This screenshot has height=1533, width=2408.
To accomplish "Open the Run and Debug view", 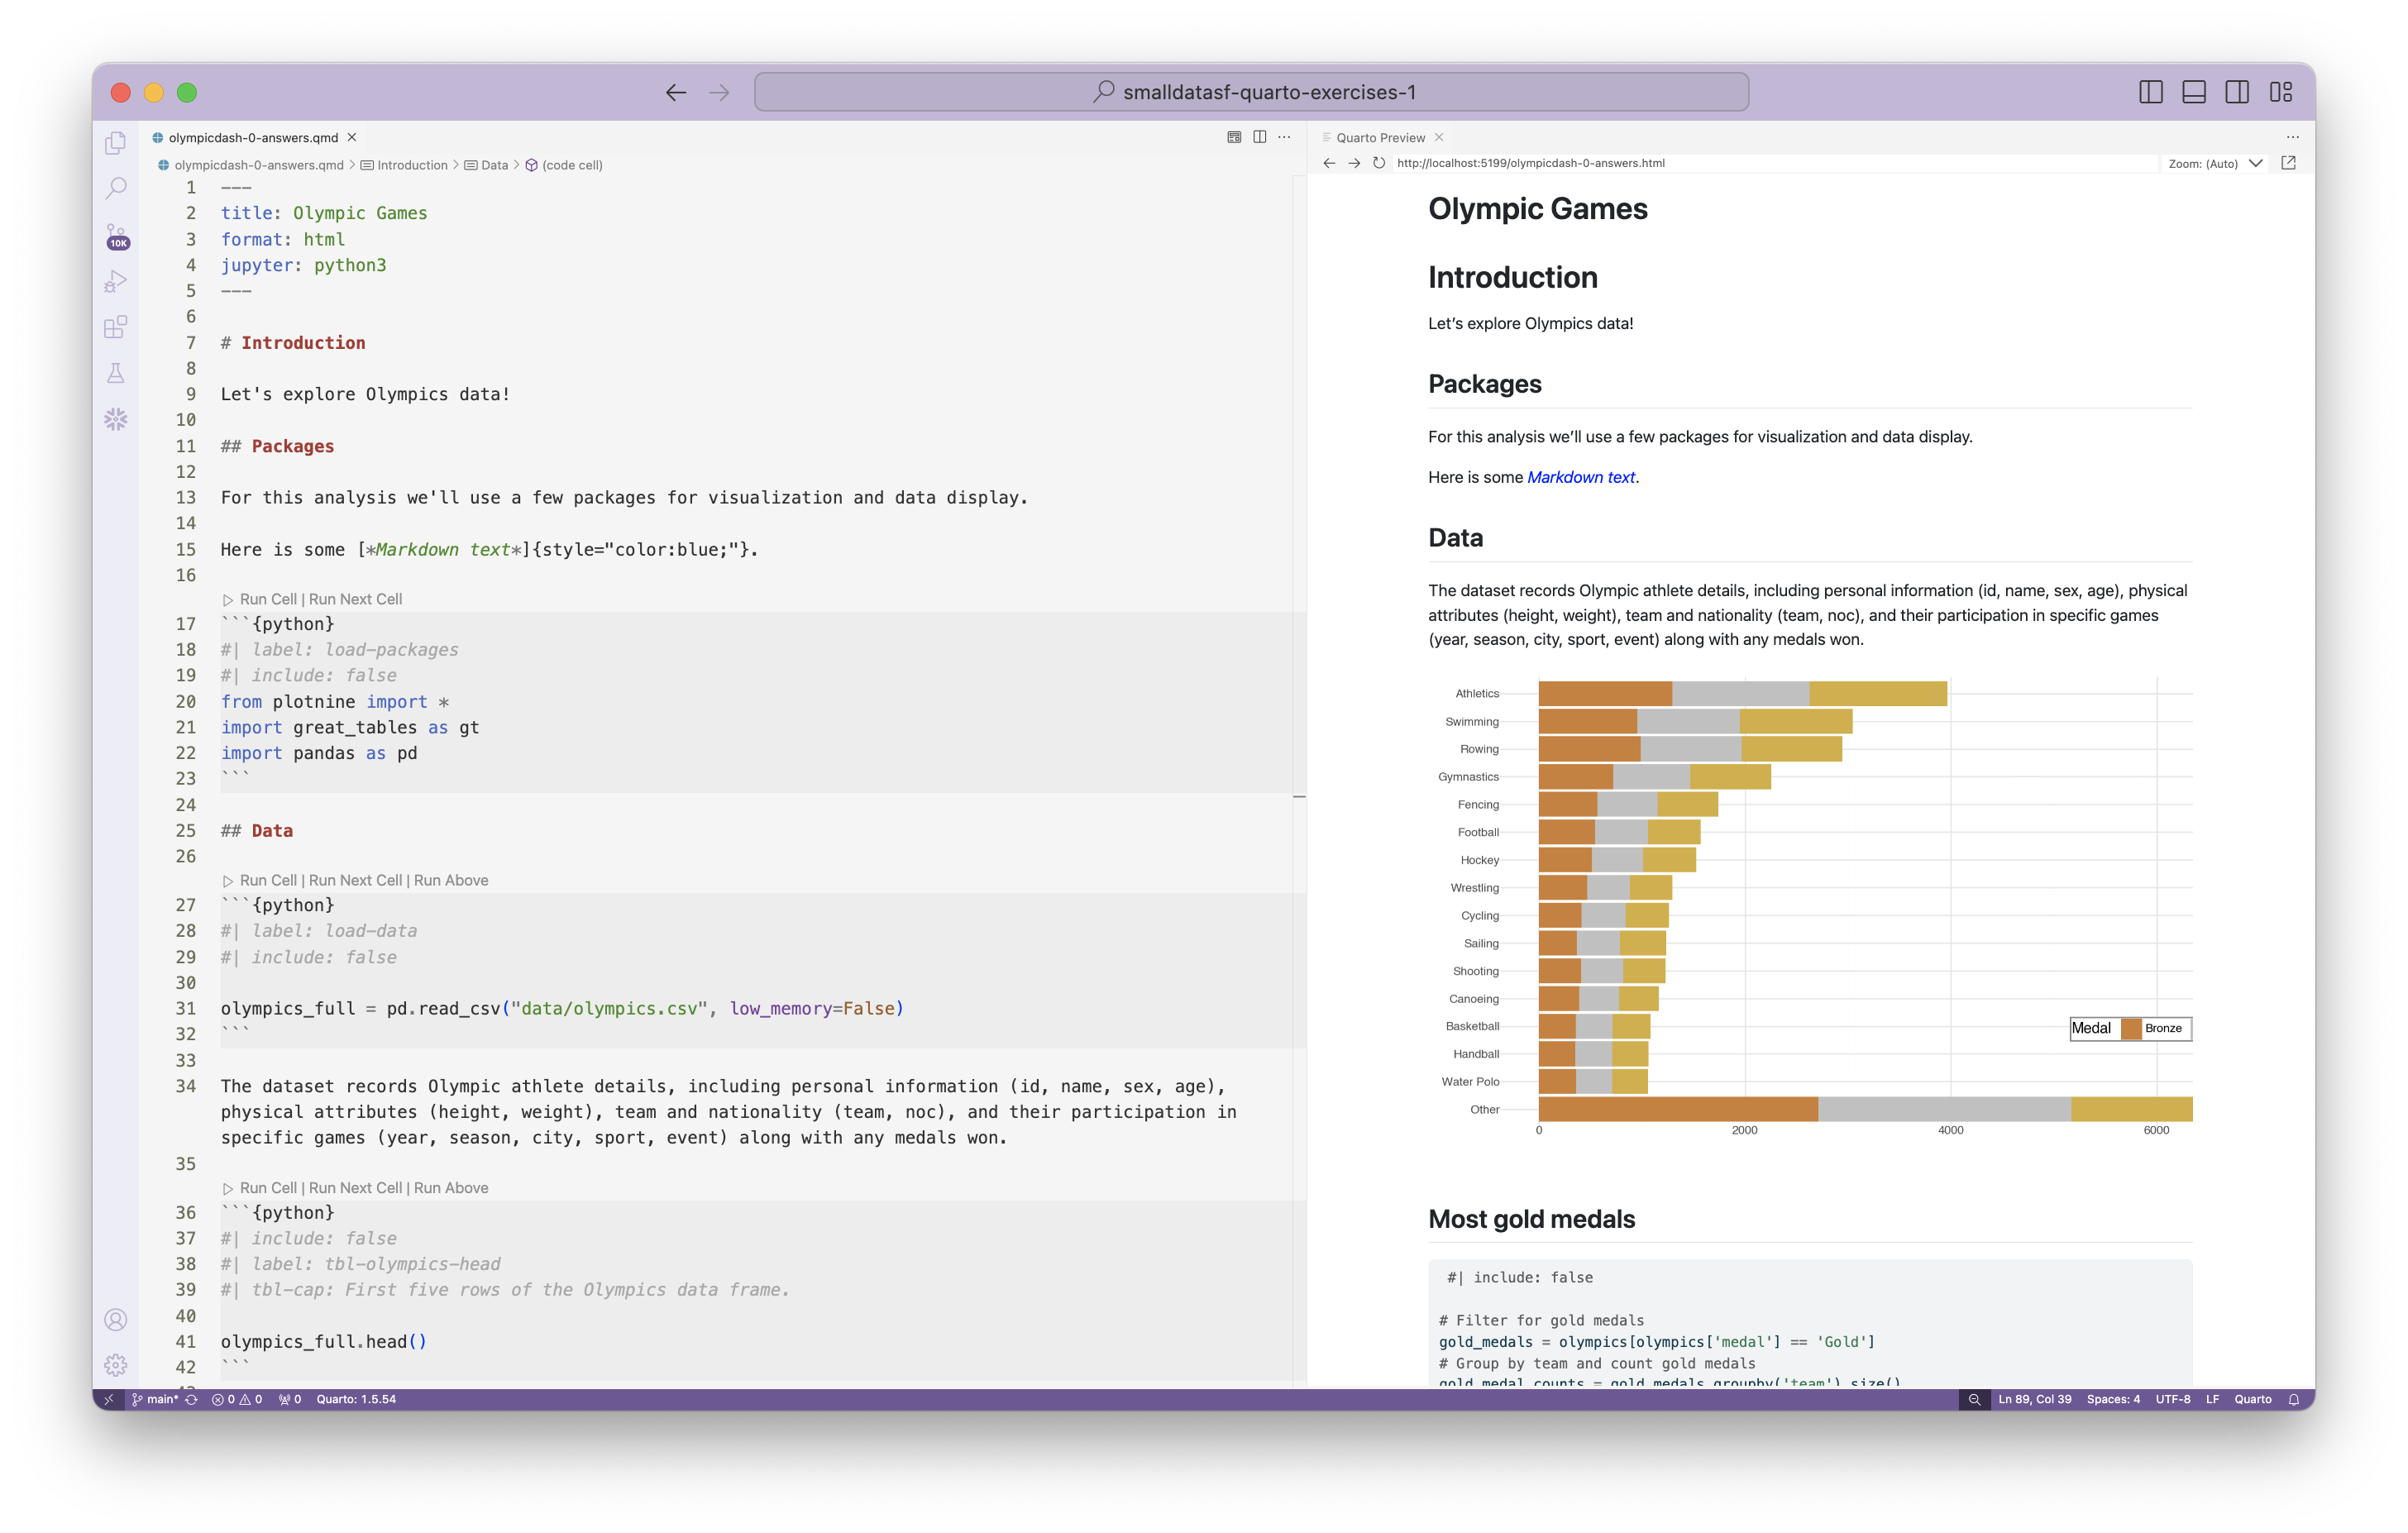I will point(116,282).
